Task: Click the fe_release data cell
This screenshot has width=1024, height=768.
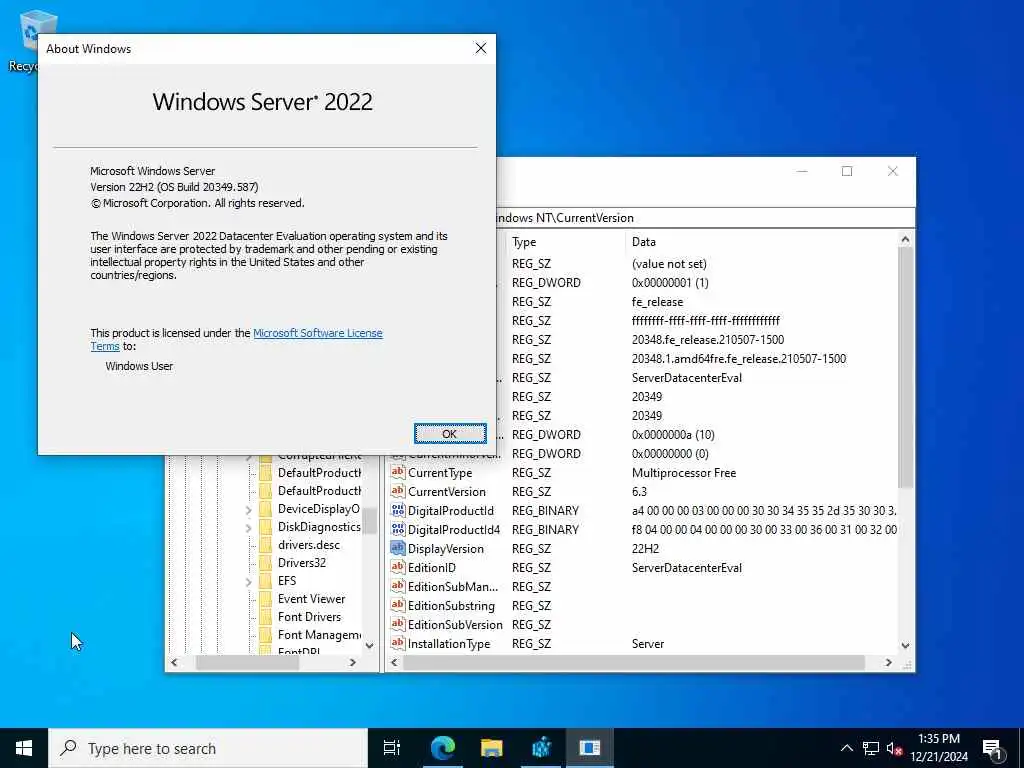Action: (658, 302)
